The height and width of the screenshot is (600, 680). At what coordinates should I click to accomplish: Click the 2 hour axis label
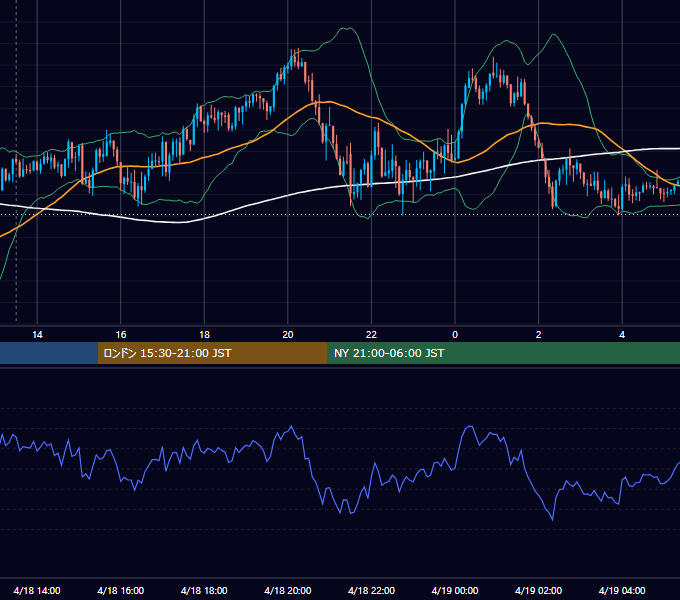click(x=539, y=335)
